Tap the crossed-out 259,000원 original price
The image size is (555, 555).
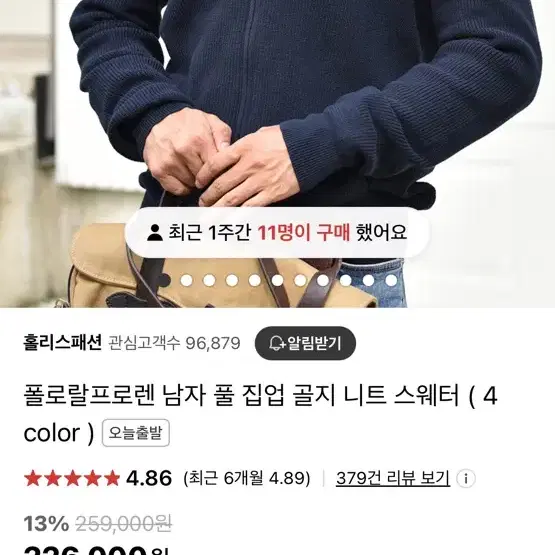[x=124, y=523]
